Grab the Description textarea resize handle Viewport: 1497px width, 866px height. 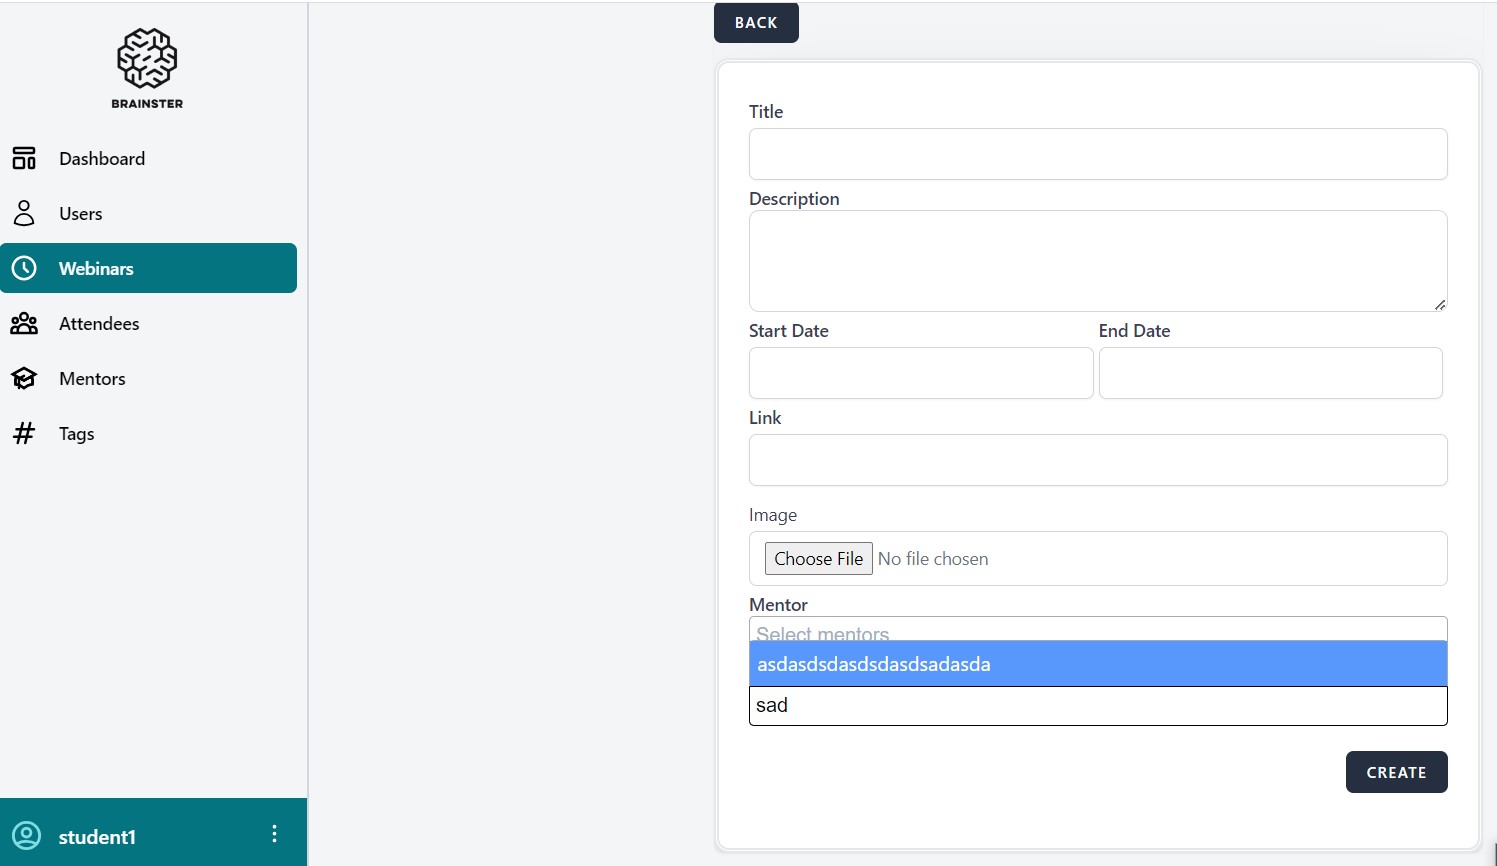1439,304
